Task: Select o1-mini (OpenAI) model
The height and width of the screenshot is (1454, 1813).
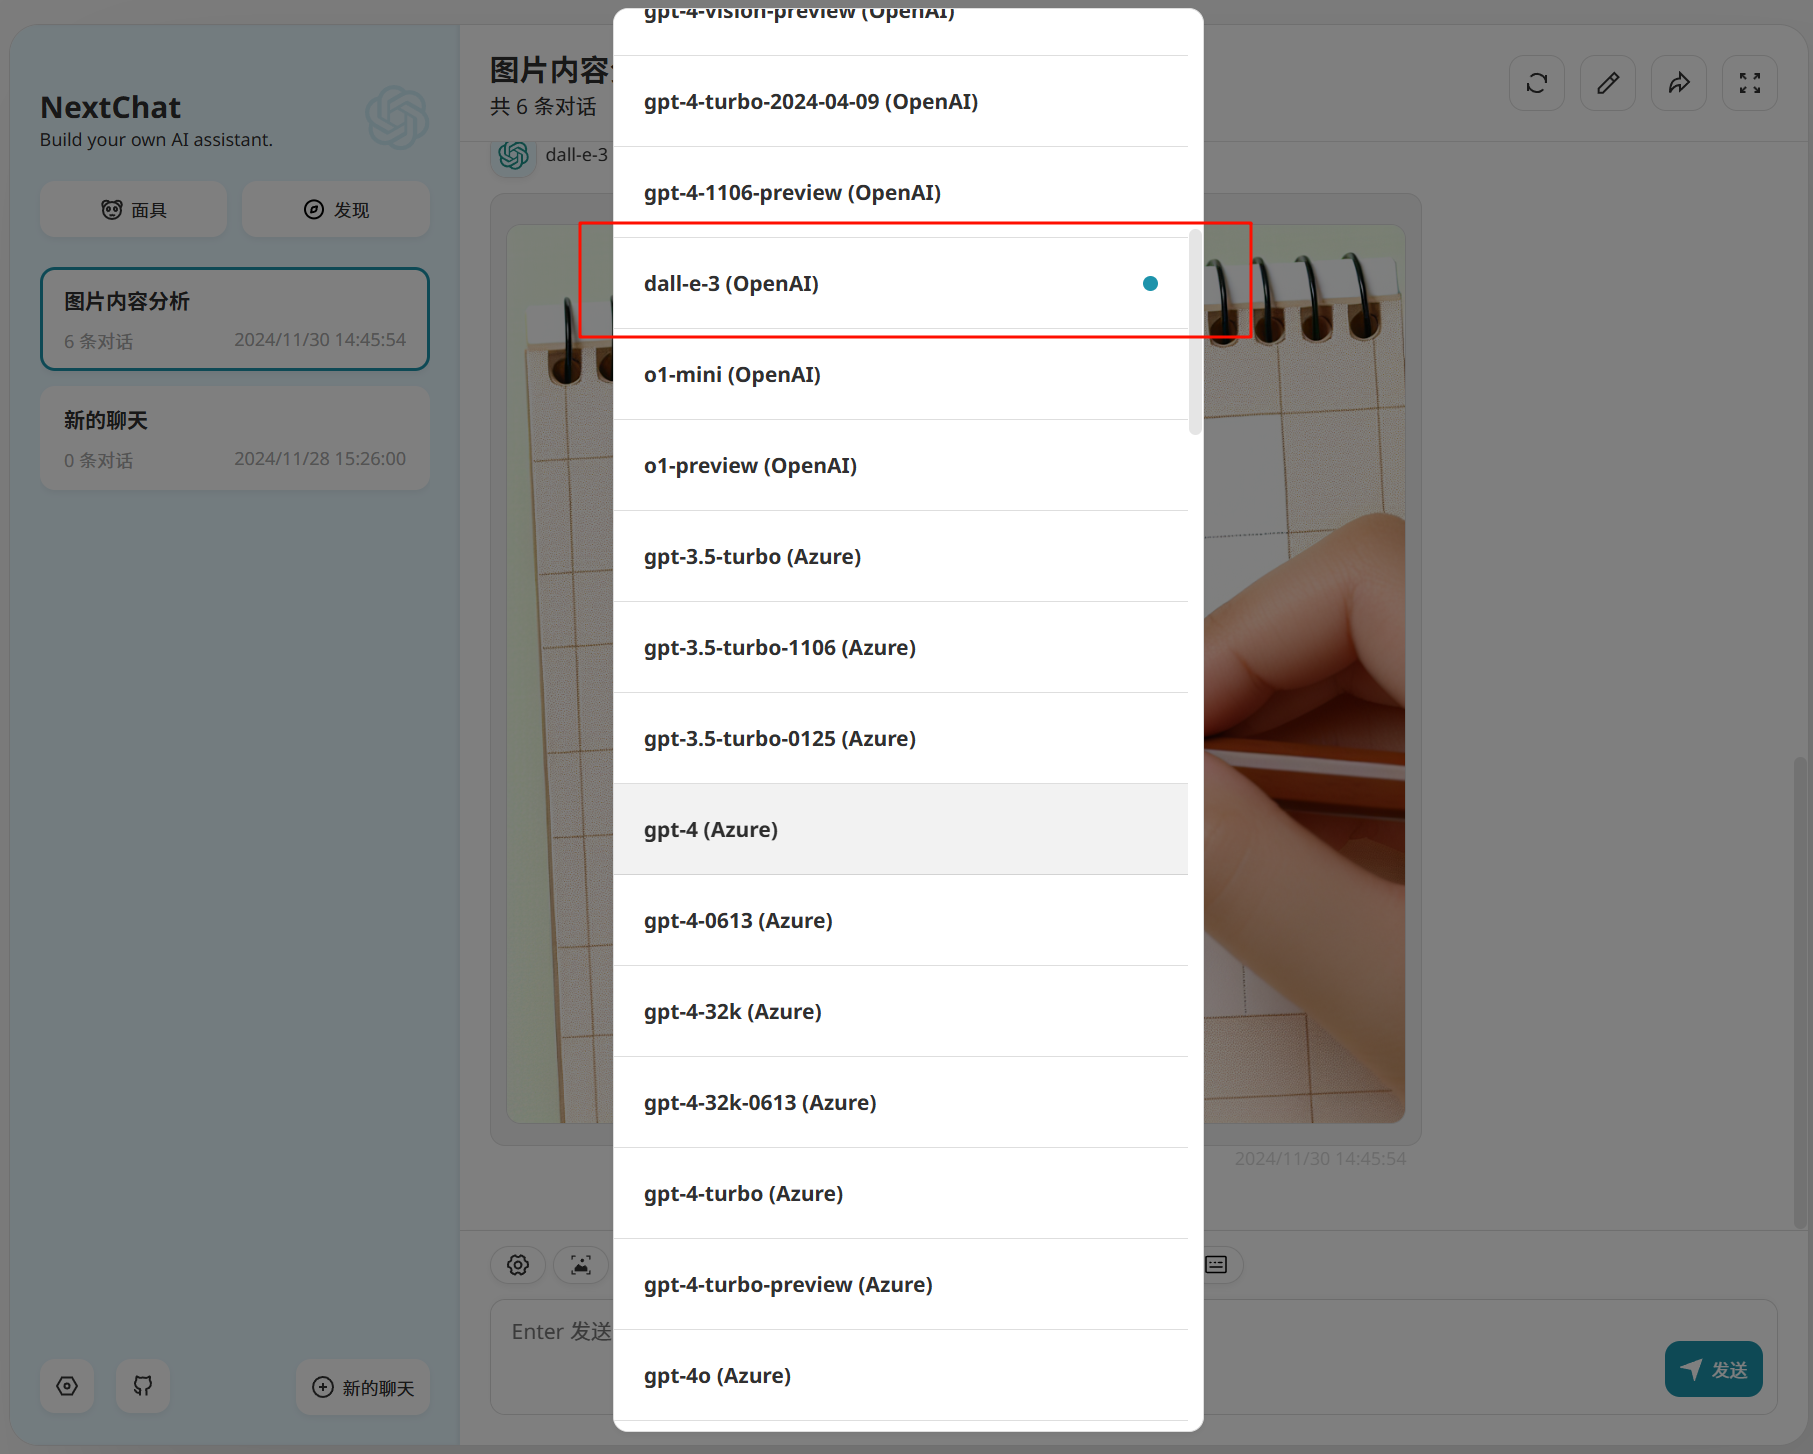Action: point(901,375)
